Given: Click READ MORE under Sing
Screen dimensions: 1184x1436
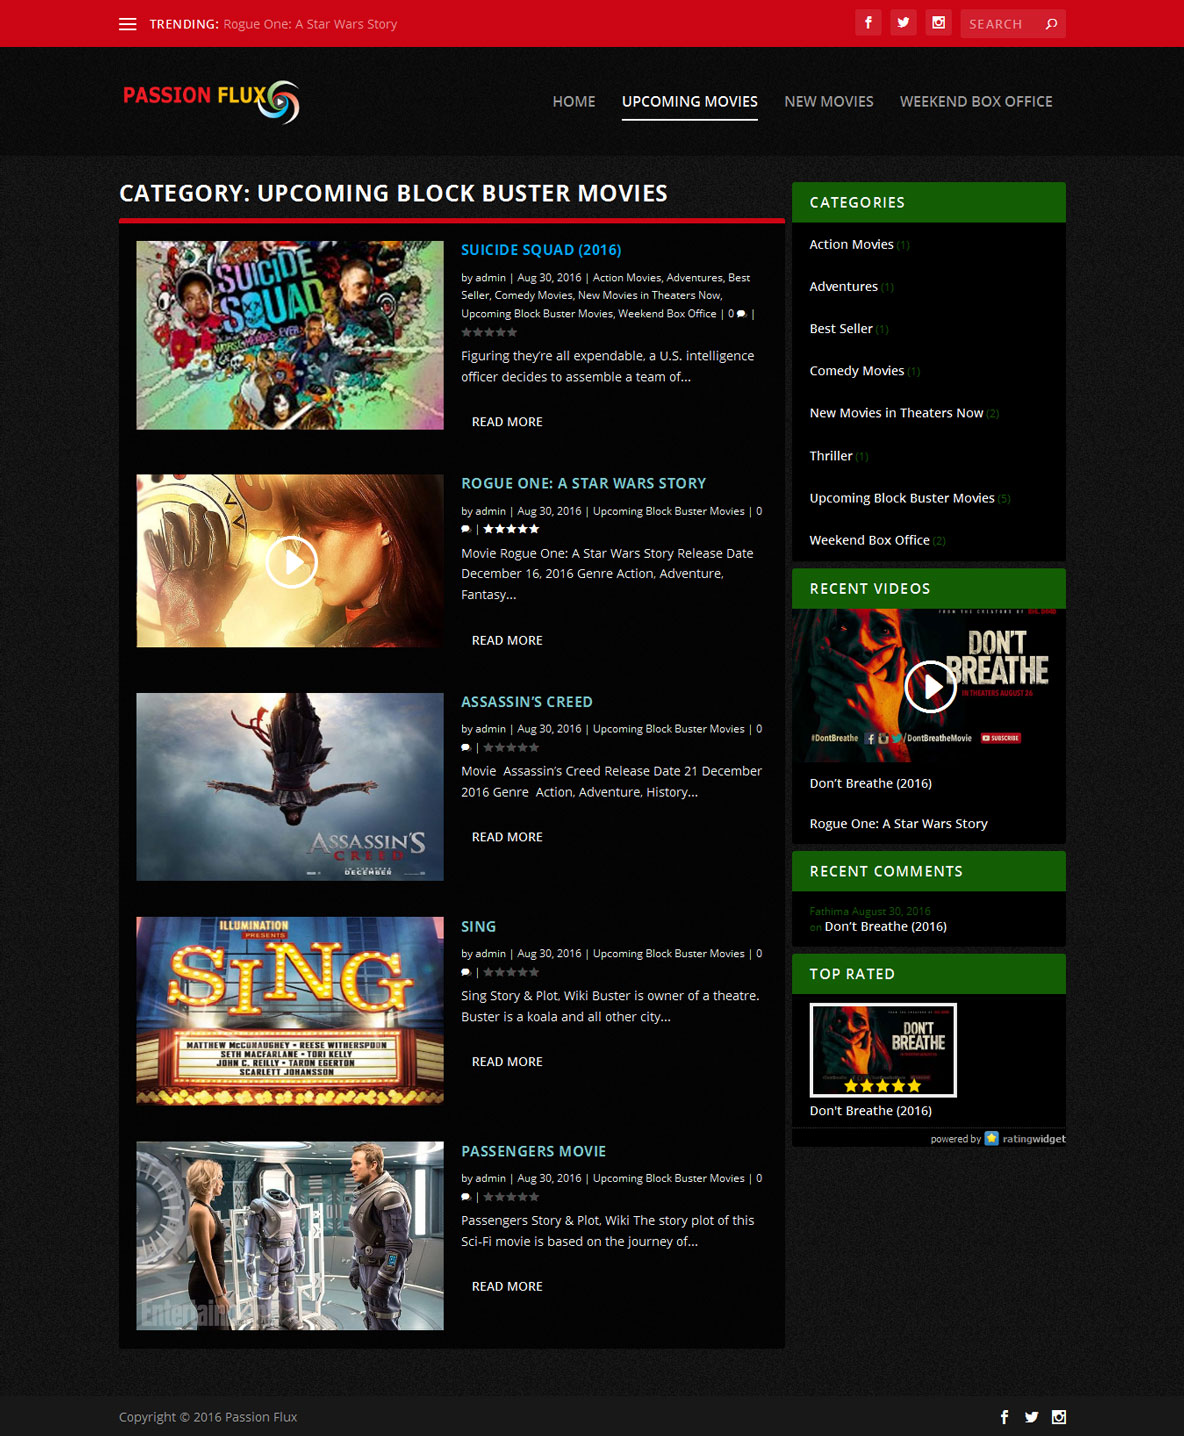Looking at the screenshot, I should (x=507, y=1062).
